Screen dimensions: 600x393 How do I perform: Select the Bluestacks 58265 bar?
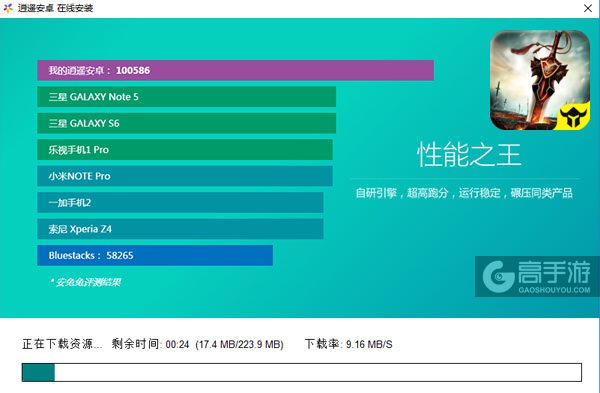pos(155,255)
